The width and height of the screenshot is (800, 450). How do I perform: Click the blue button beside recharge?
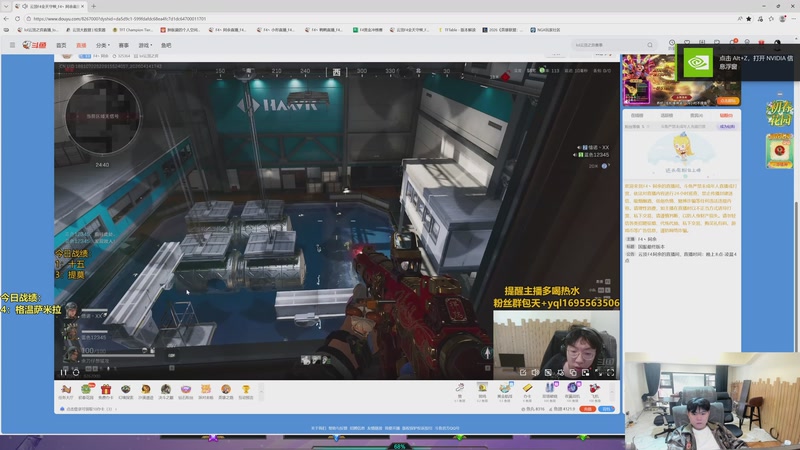click(x=606, y=409)
